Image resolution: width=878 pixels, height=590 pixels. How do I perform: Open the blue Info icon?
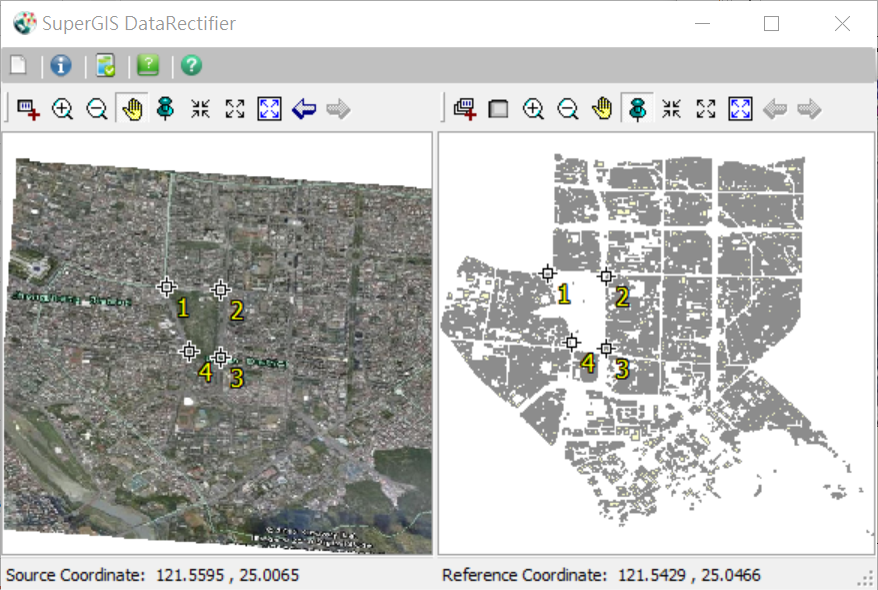click(61, 66)
